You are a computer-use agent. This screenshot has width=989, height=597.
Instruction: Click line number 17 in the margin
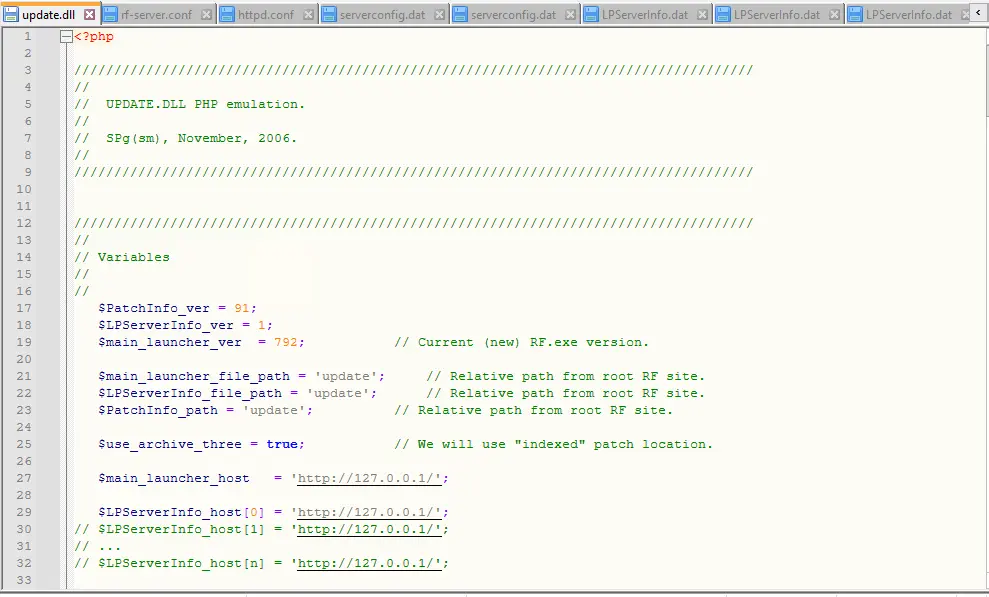[24, 308]
